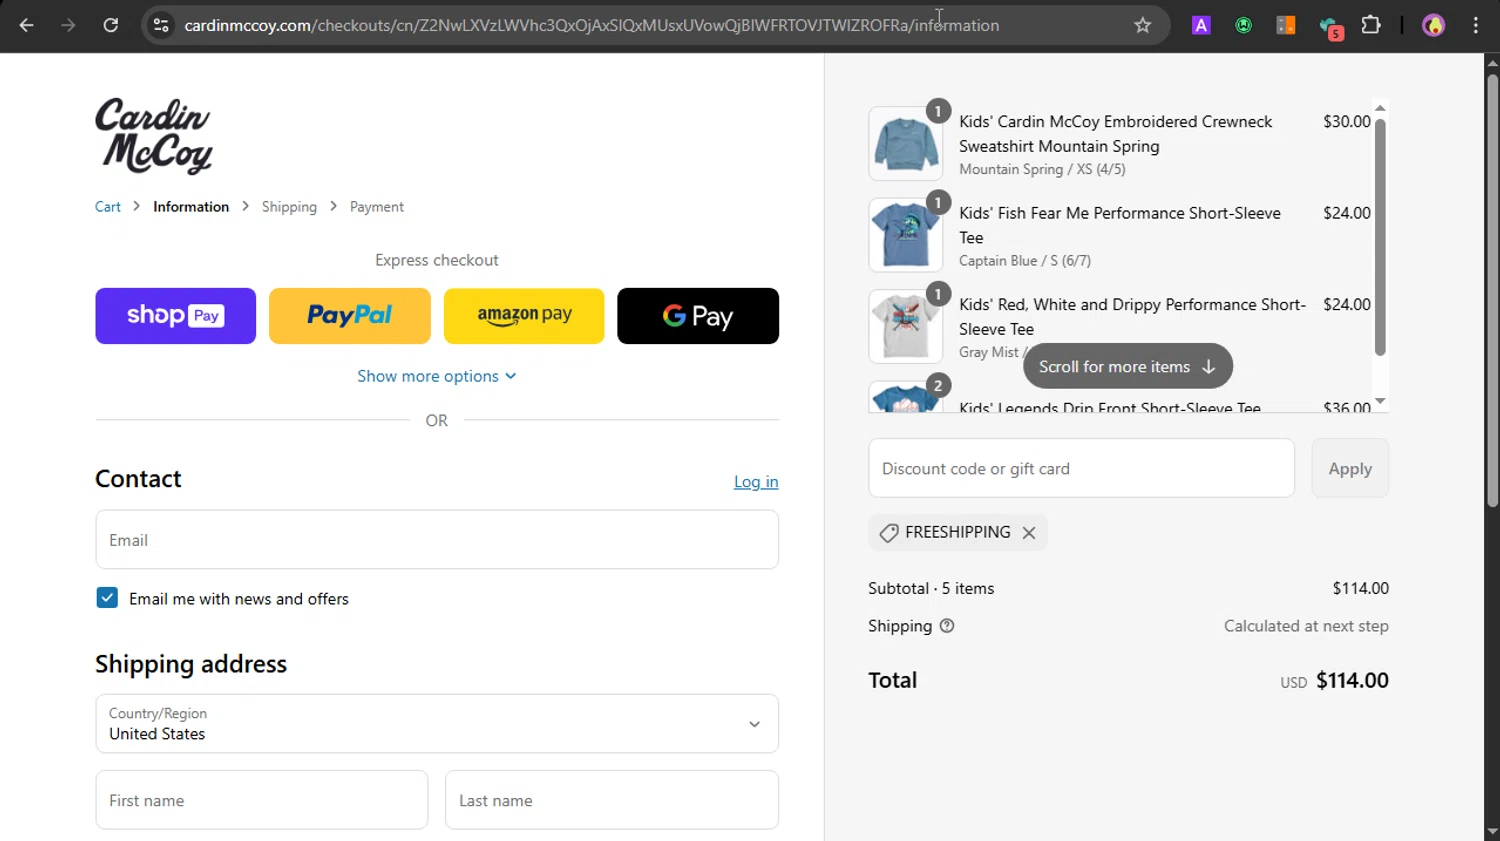Open the Log in link
This screenshot has width=1500, height=841.
pyautogui.click(x=756, y=482)
